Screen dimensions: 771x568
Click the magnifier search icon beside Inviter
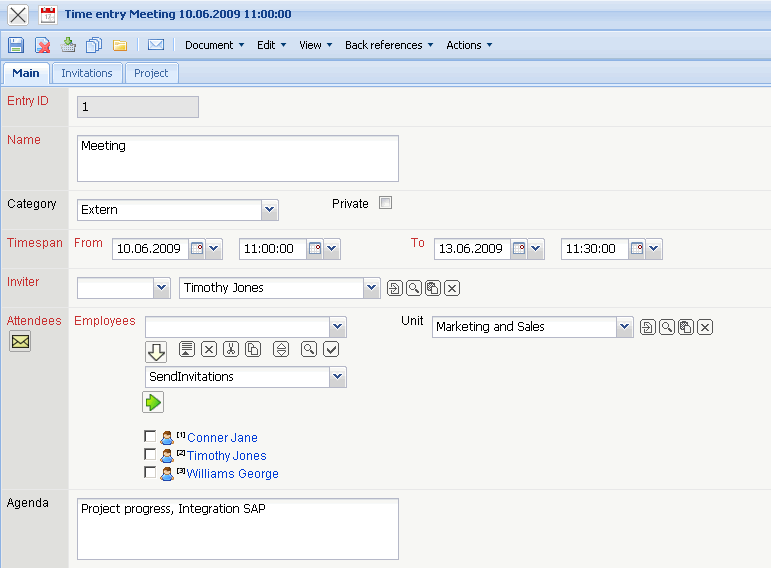[414, 288]
